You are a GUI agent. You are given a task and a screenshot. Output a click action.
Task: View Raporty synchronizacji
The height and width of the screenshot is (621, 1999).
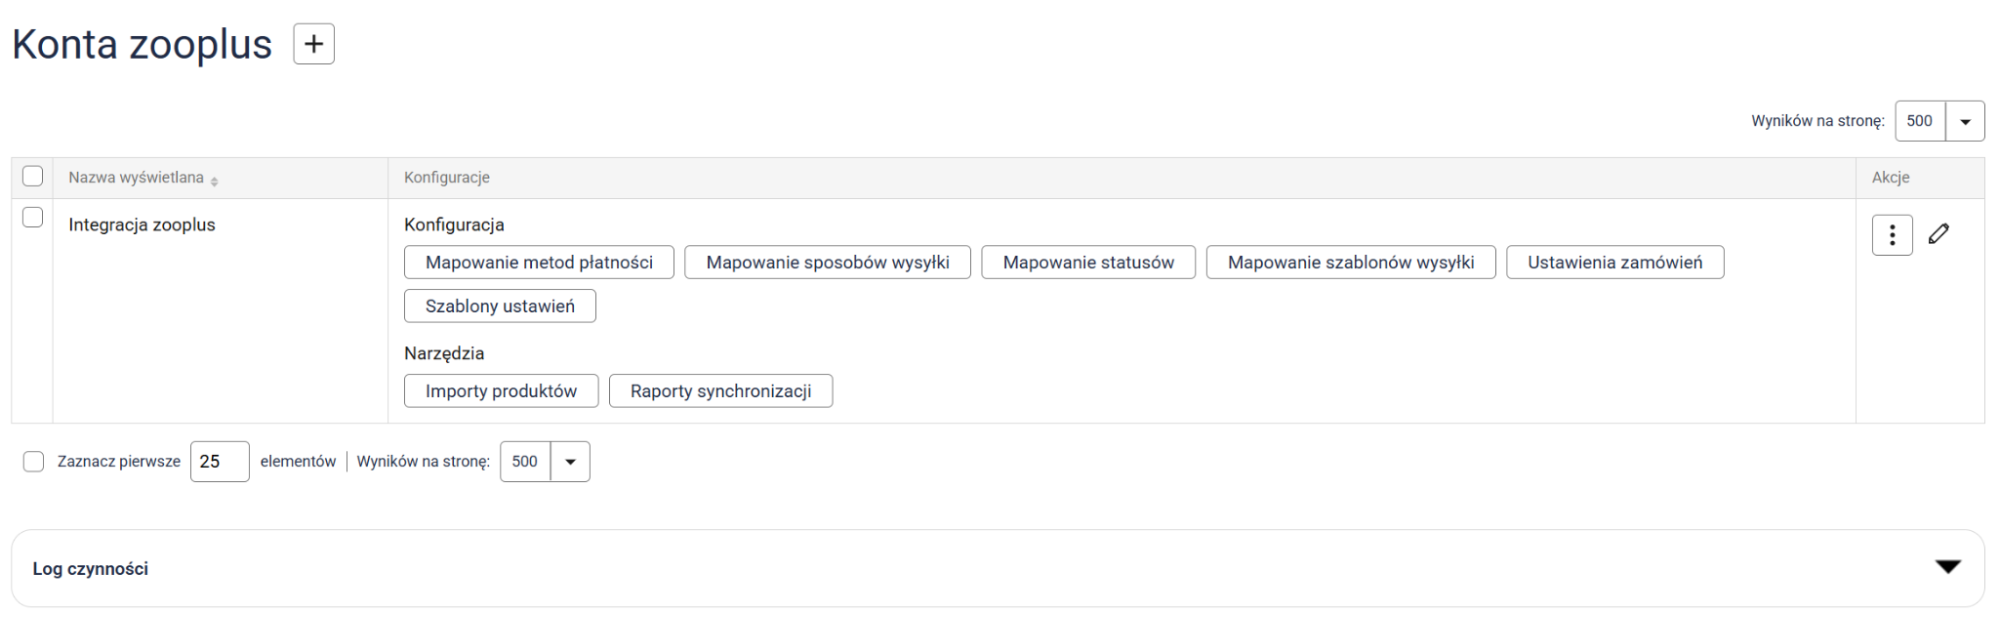coord(720,391)
